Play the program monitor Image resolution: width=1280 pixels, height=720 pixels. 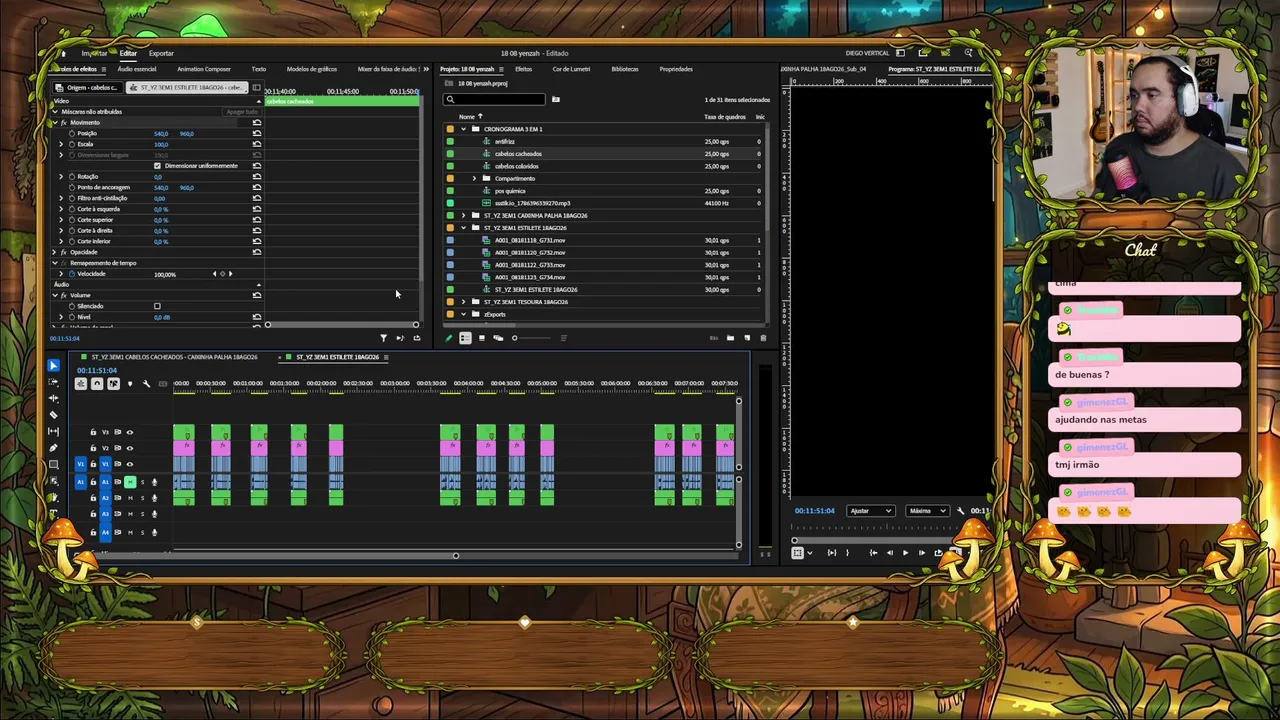coord(906,553)
